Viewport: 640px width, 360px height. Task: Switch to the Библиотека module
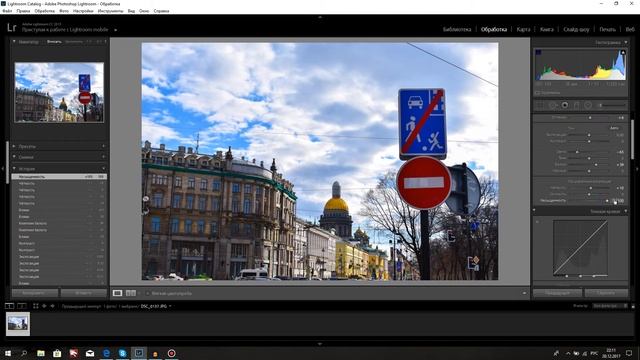coord(457,29)
